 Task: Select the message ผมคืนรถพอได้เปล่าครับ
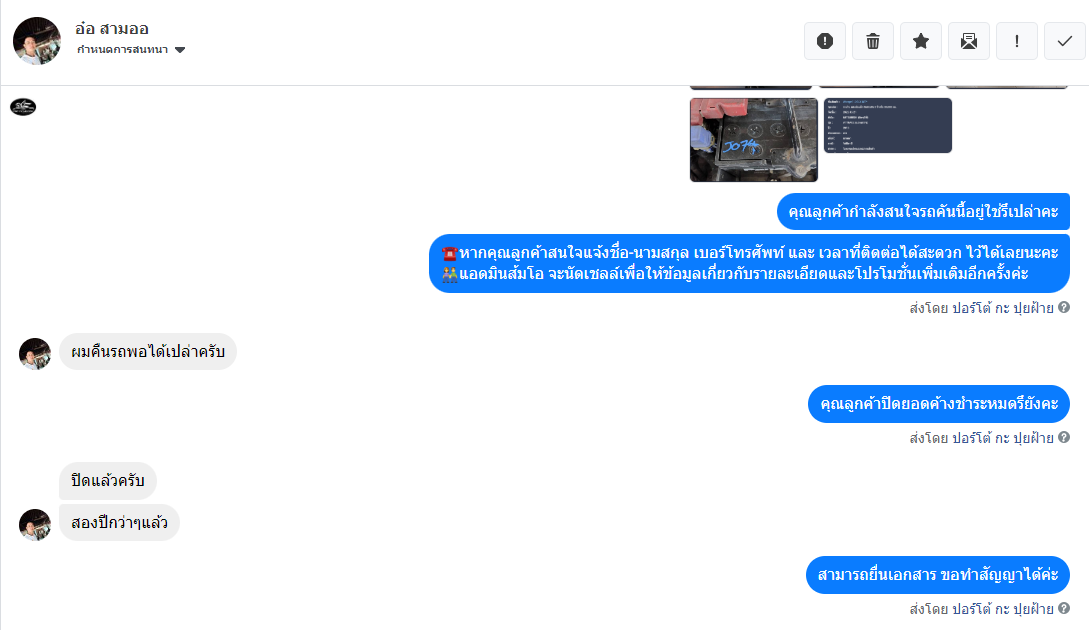coord(148,351)
